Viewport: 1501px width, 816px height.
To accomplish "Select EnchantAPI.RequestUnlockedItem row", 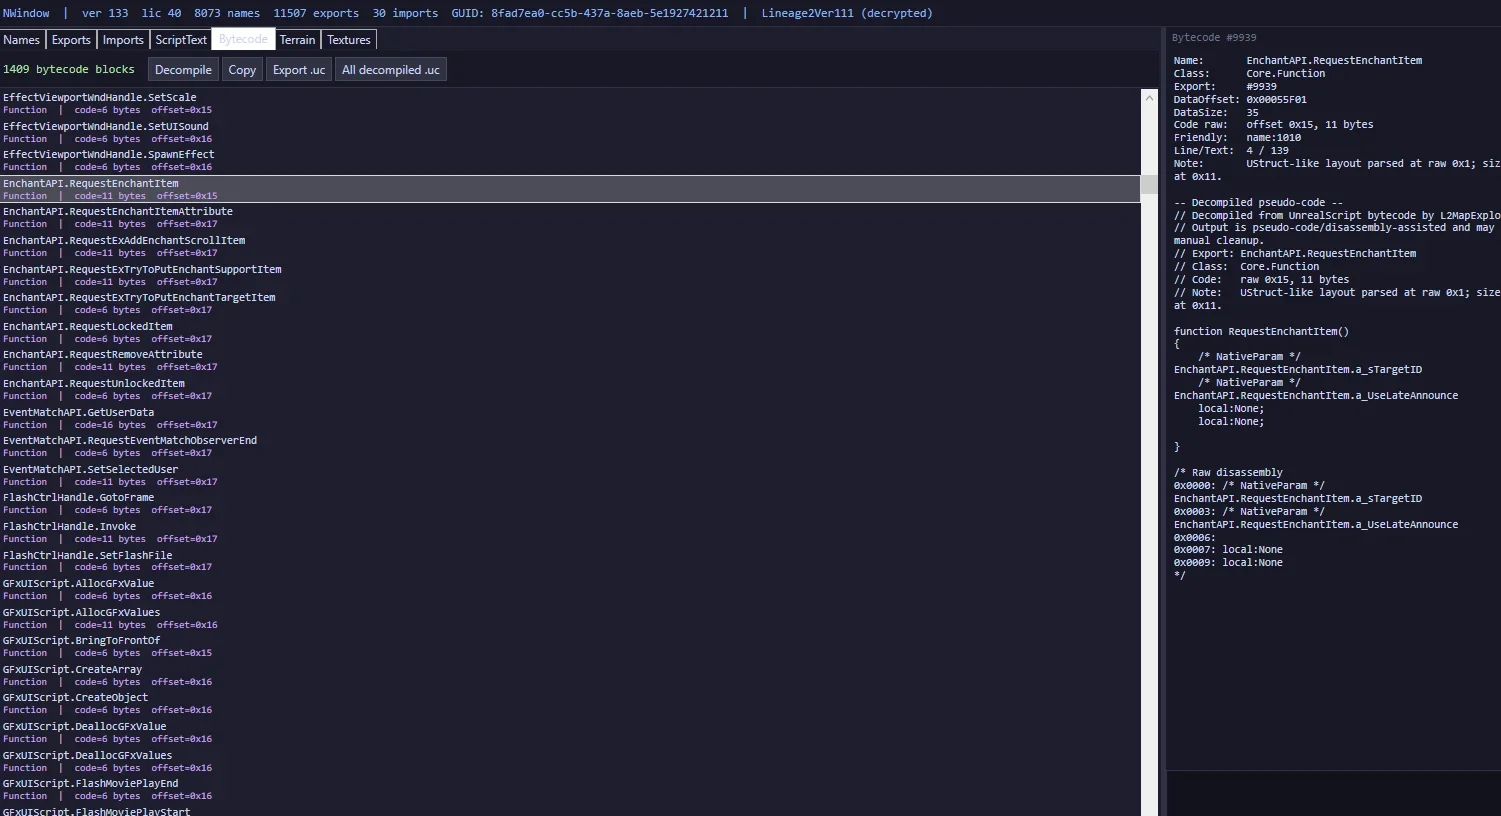I will 570,390.
